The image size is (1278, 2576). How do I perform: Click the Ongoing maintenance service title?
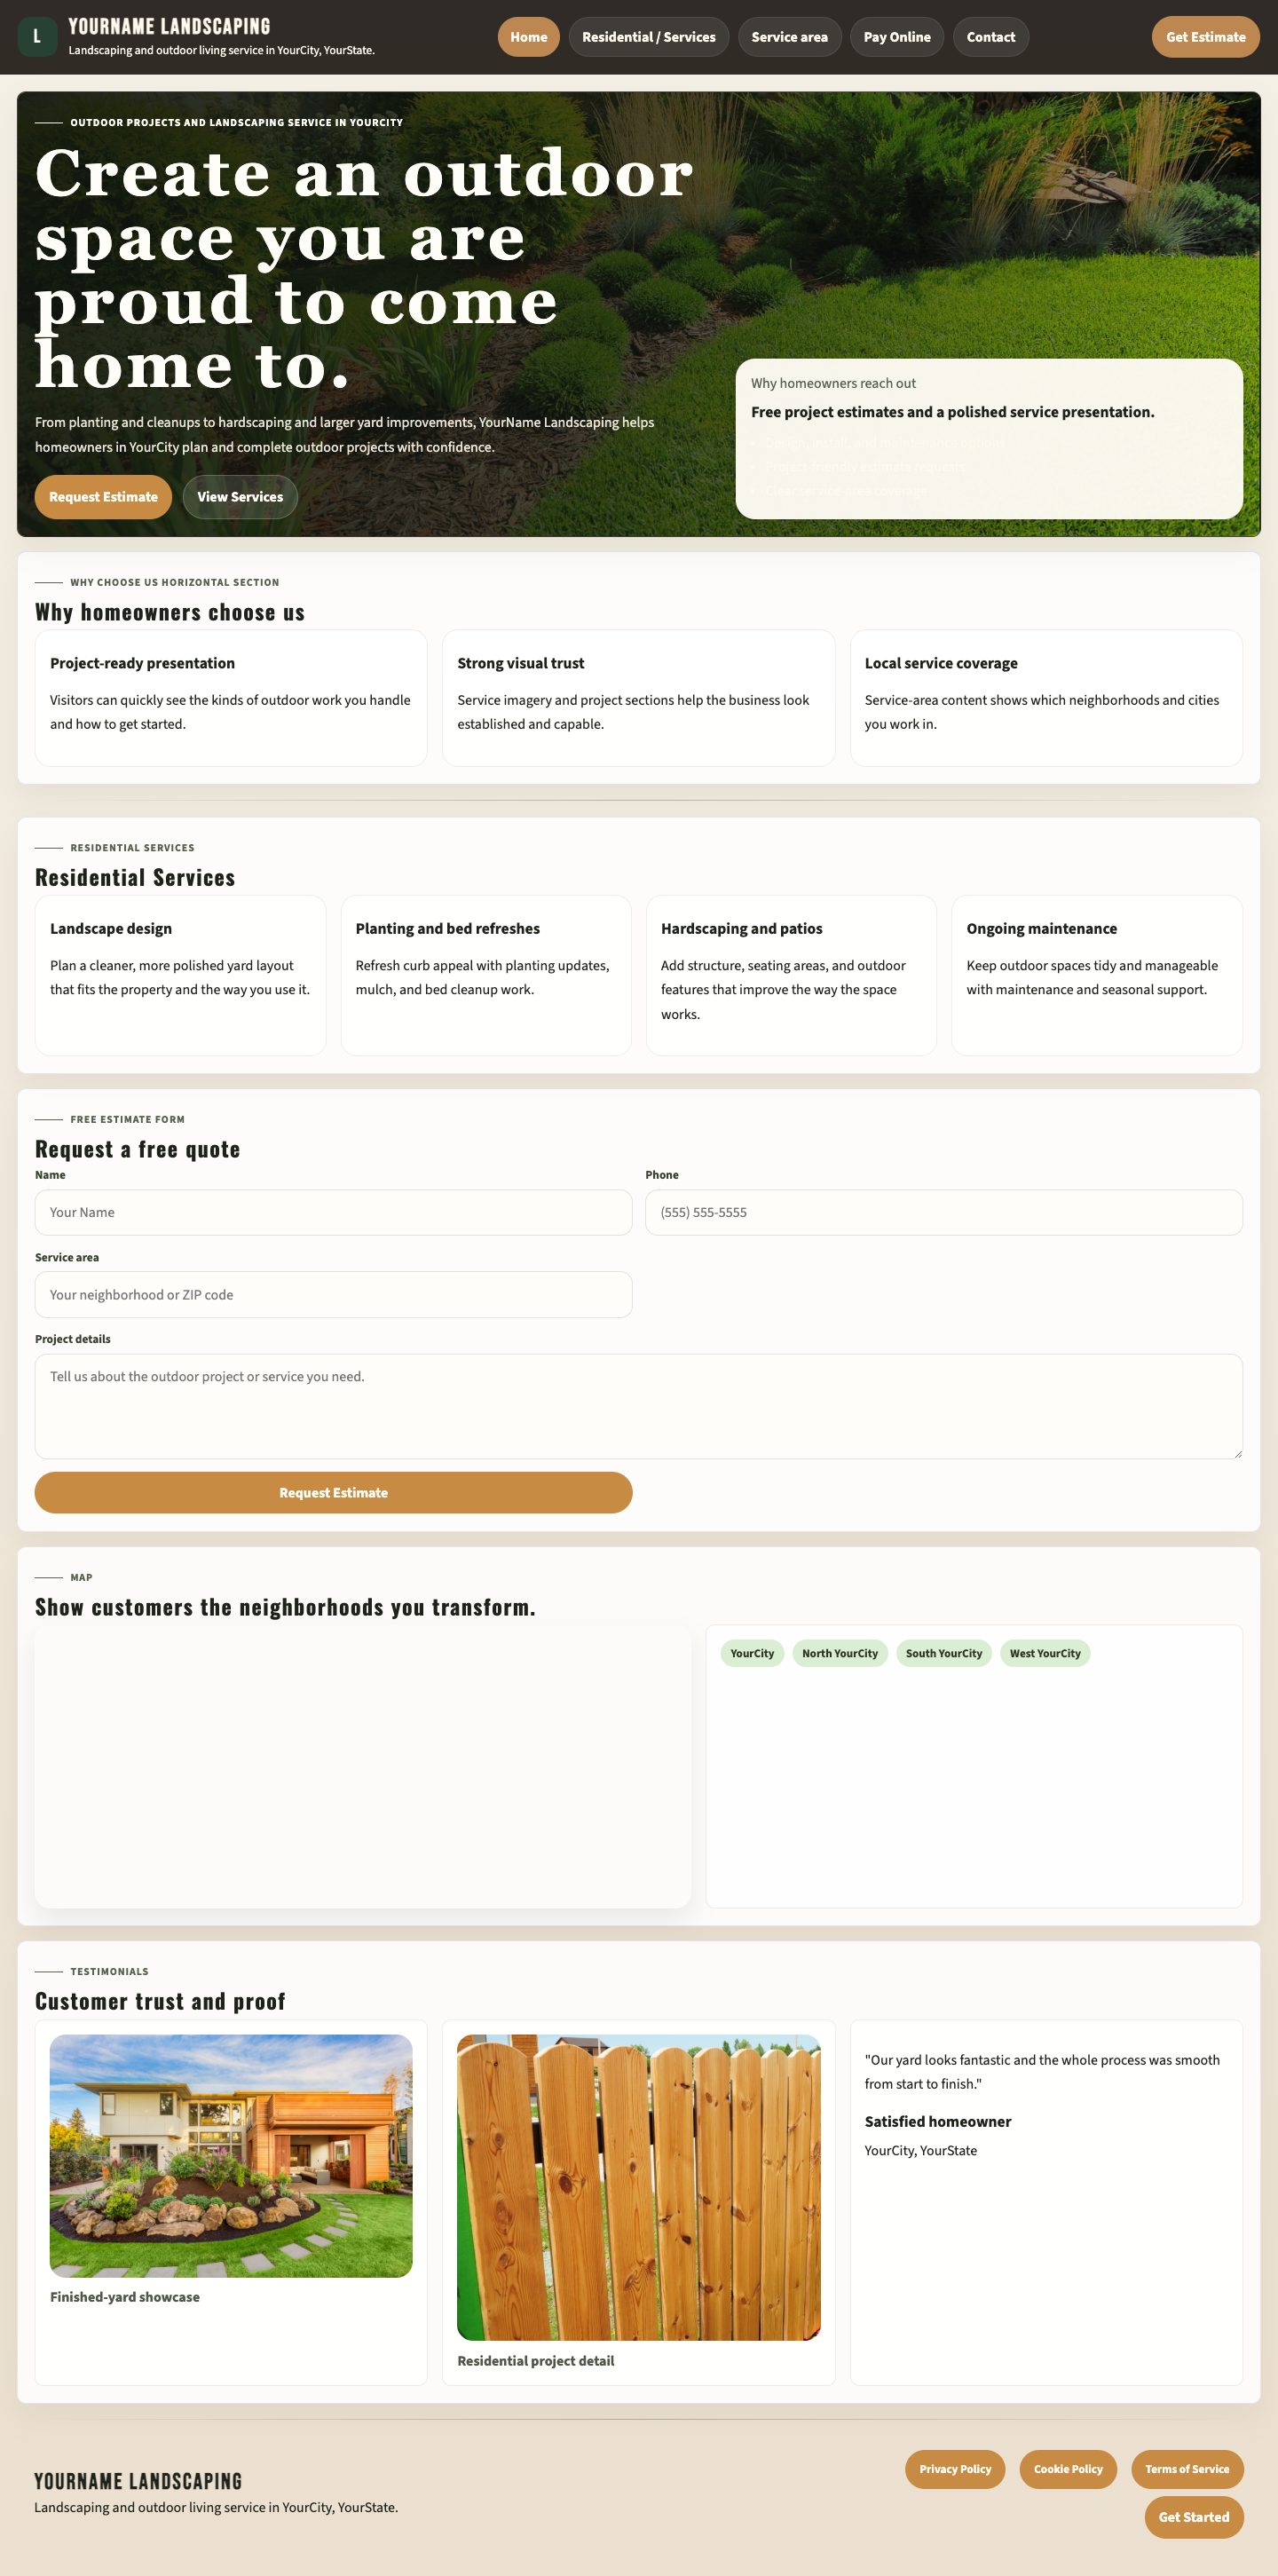coord(1041,928)
